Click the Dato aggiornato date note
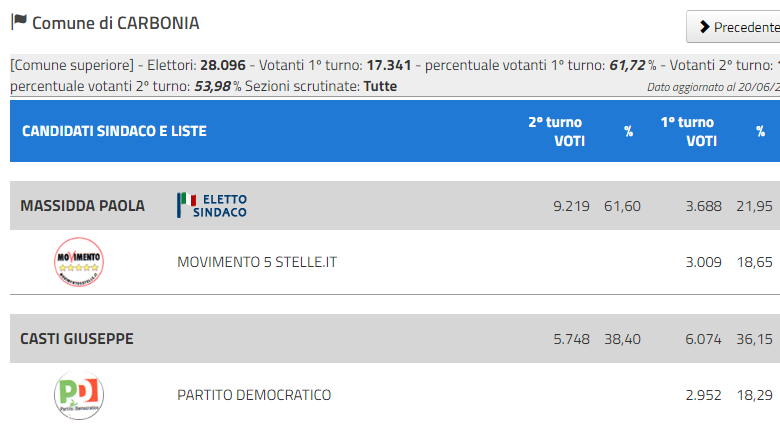This screenshot has height=426, width=780. [713, 87]
